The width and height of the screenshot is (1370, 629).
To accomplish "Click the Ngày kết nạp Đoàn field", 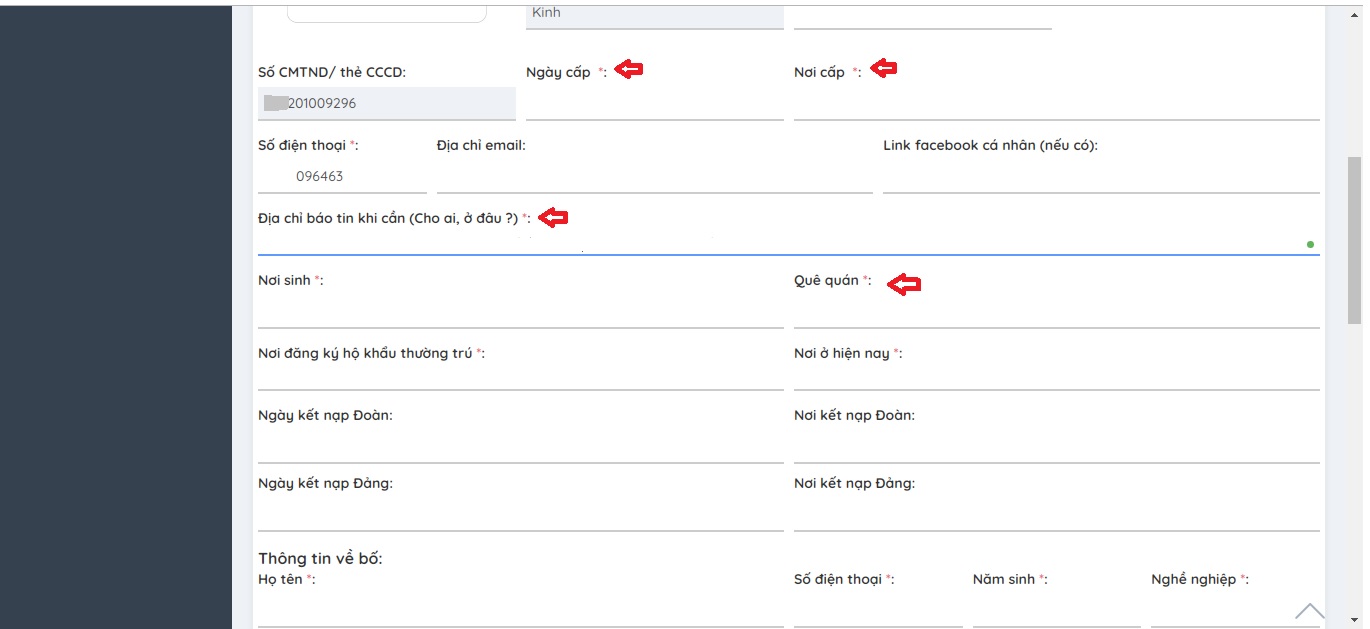I will tap(520, 447).
